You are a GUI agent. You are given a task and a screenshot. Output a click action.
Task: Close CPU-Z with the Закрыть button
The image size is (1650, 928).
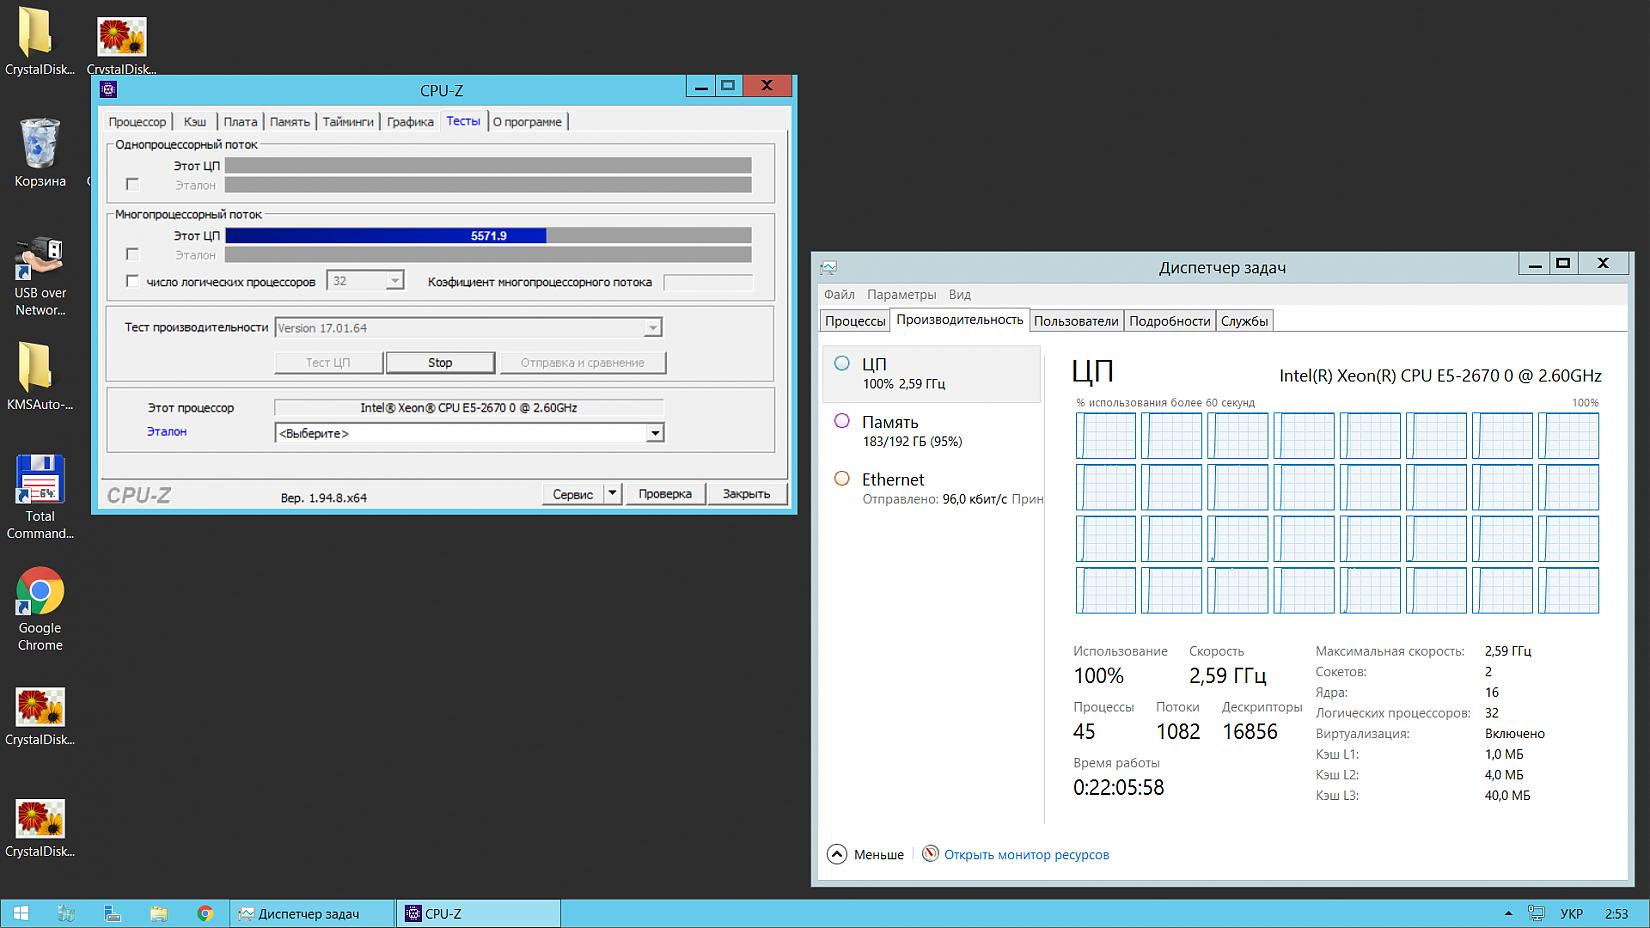[x=747, y=494]
